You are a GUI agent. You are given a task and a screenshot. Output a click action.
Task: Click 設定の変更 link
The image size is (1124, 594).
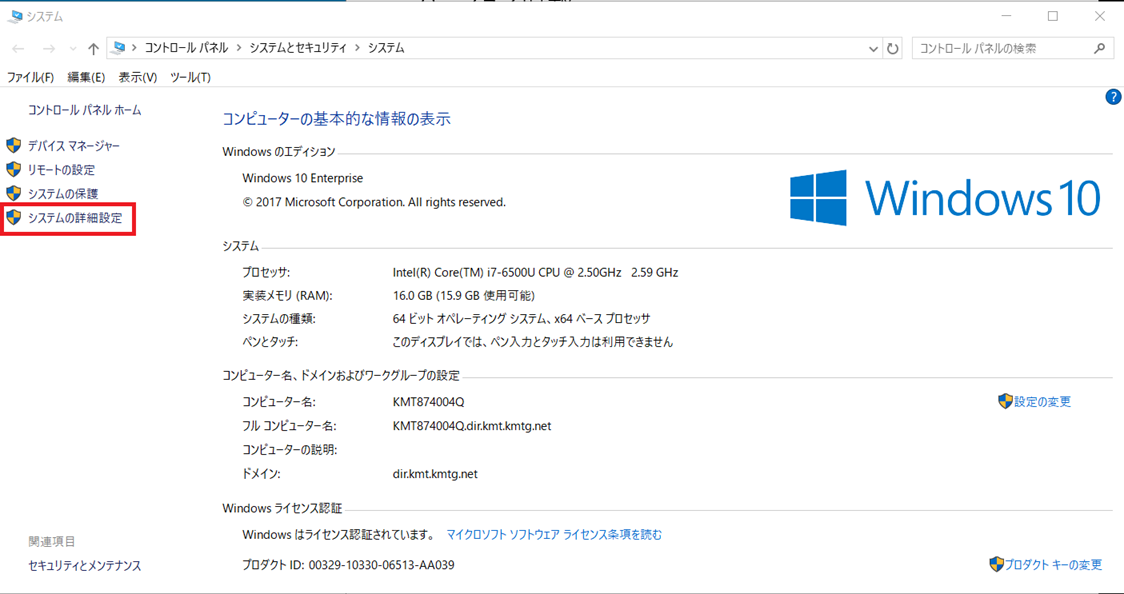click(x=1042, y=402)
